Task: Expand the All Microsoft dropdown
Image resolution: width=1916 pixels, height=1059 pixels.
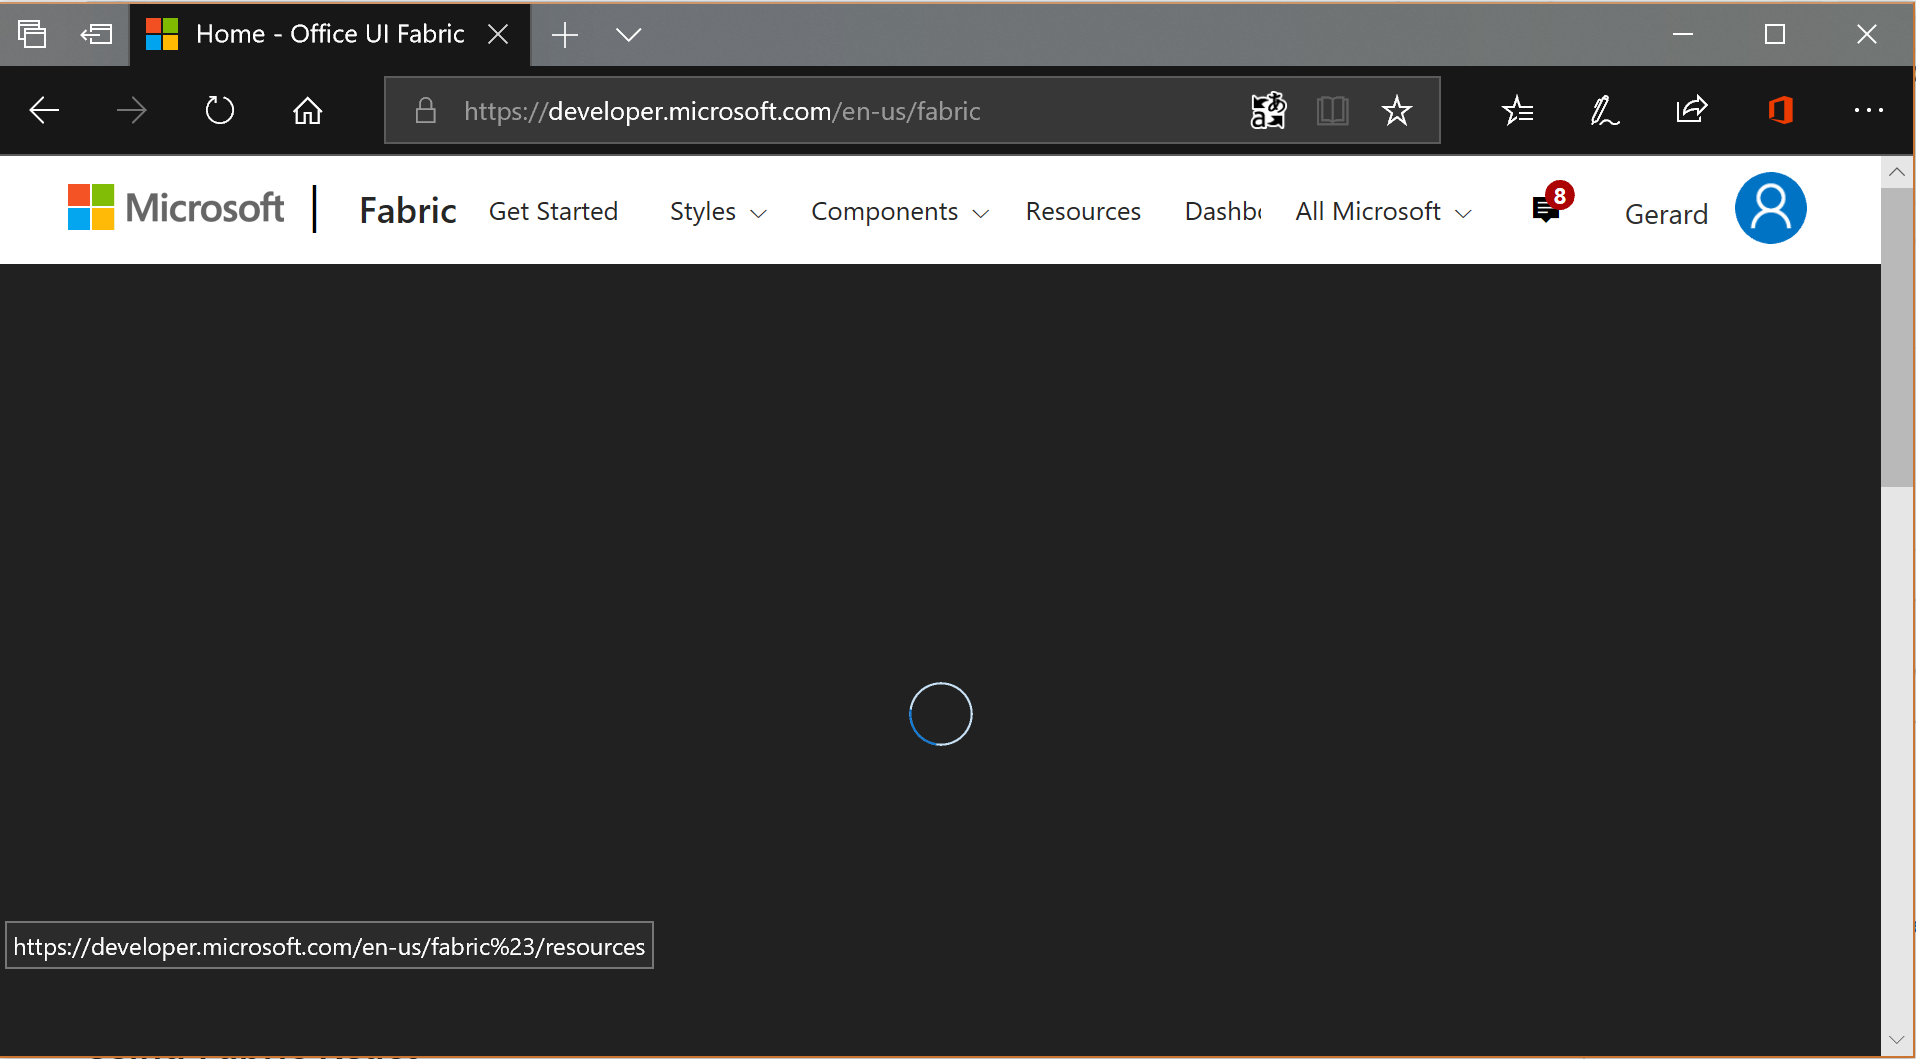Action: [x=1383, y=212]
